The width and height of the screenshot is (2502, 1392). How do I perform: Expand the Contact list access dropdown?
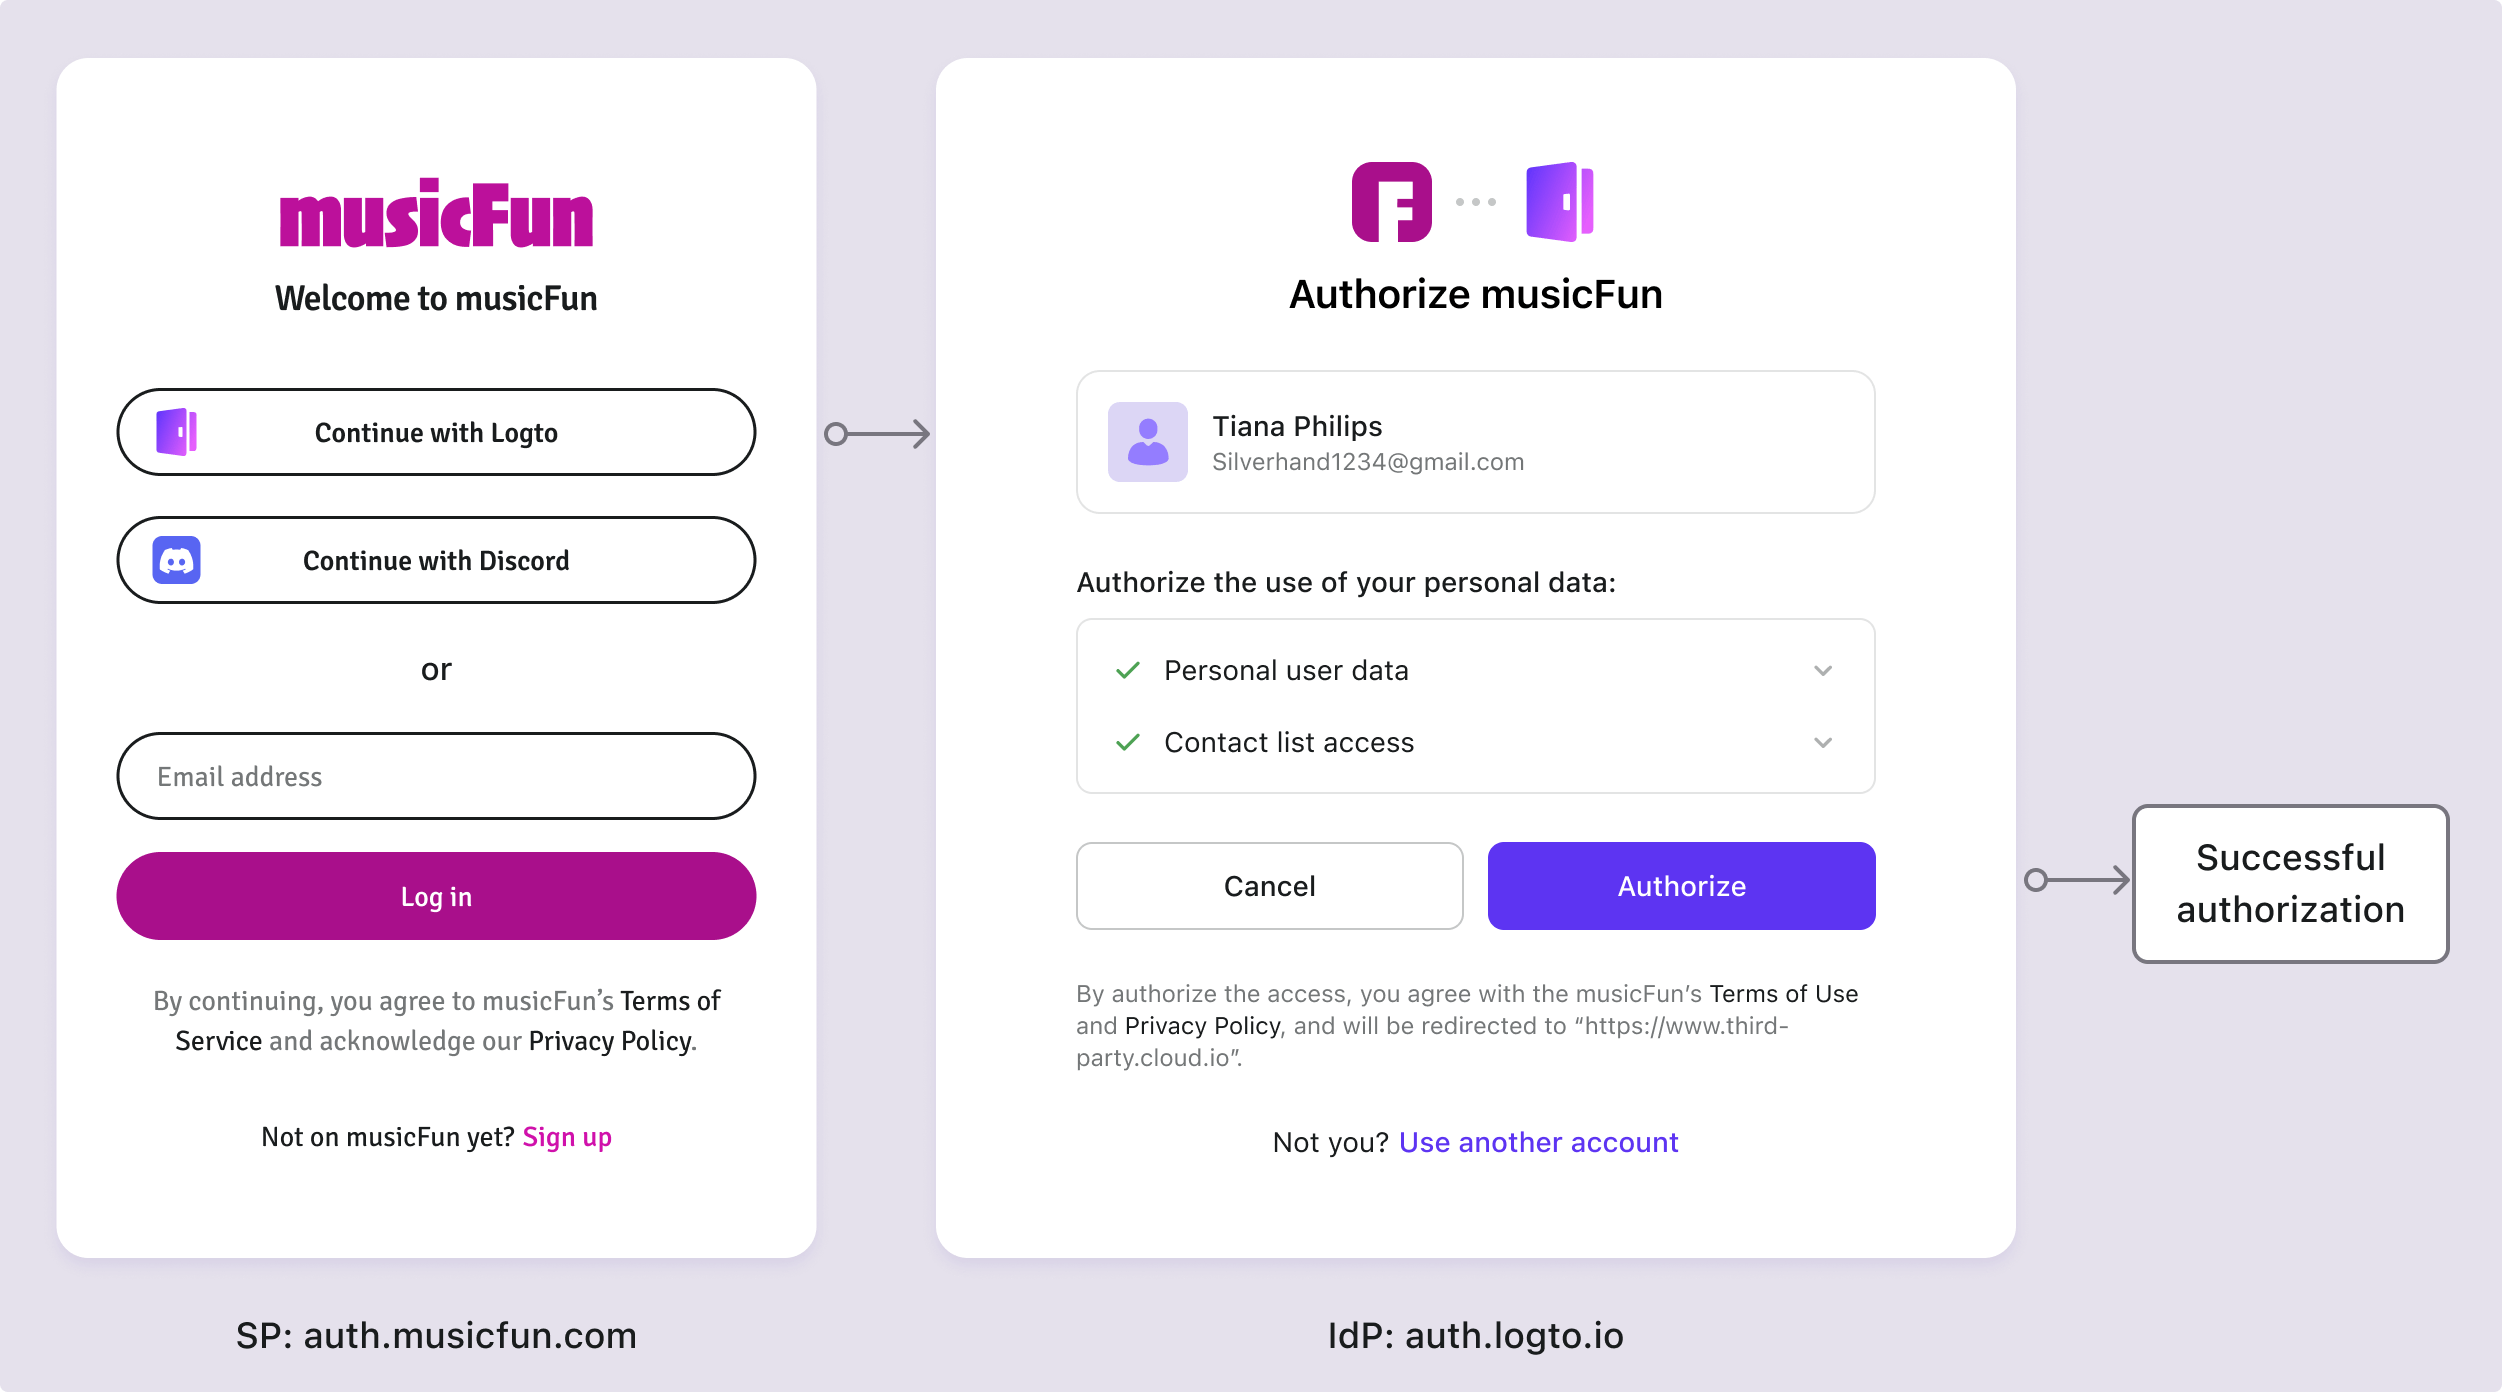click(x=1822, y=741)
